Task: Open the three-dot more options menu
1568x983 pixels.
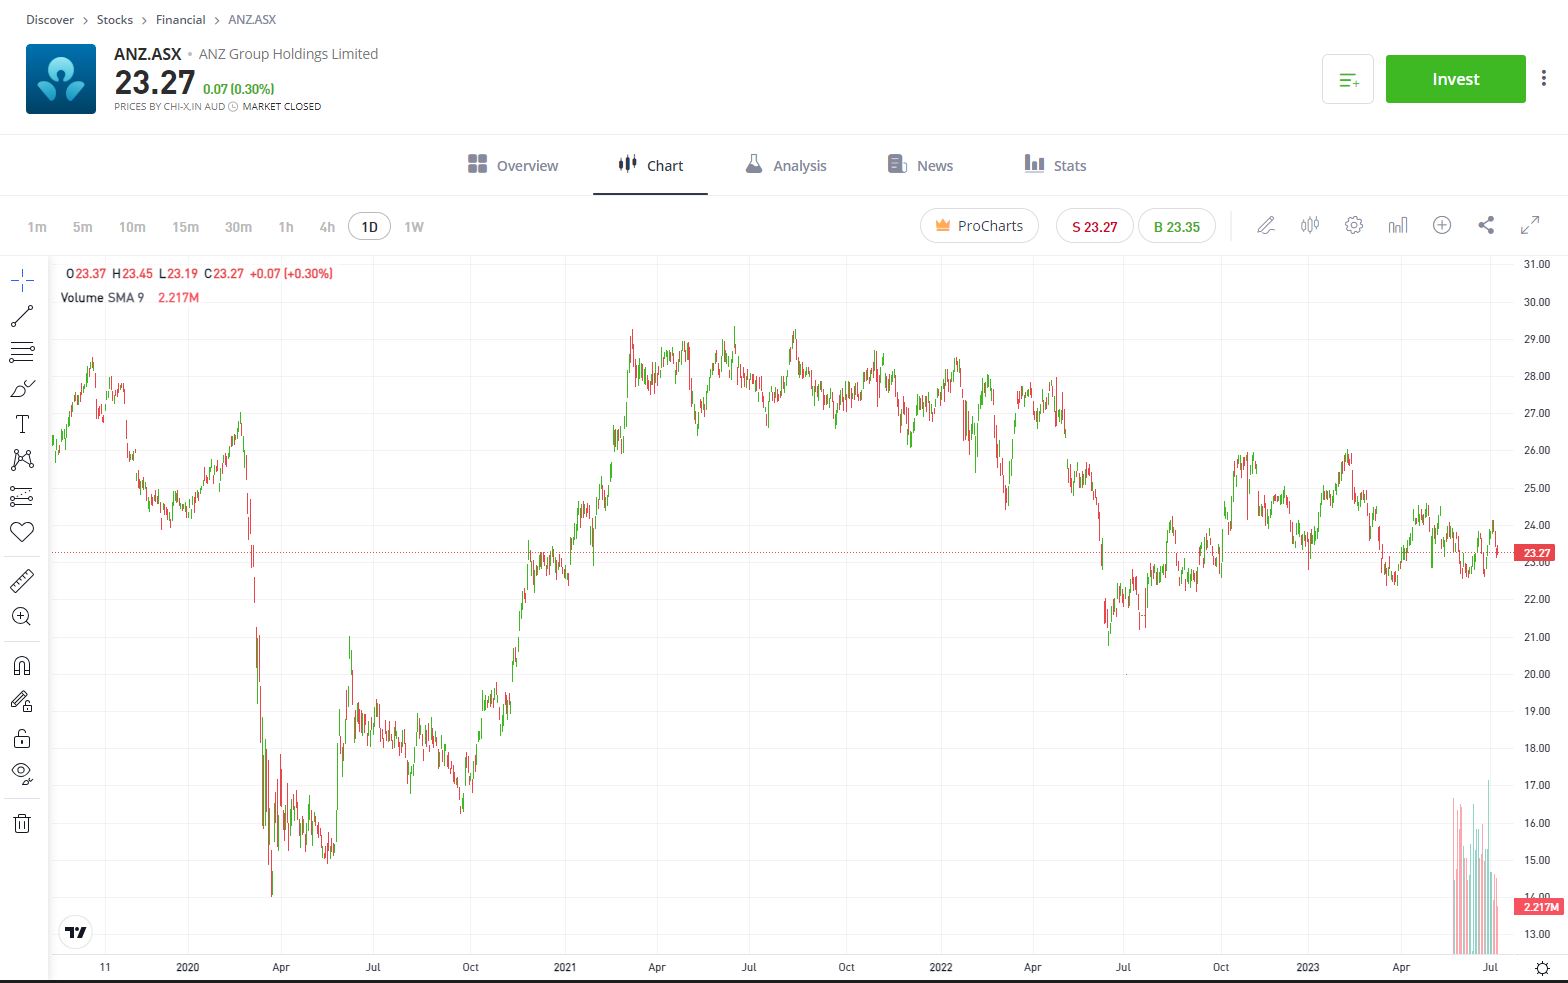Action: coord(1544,79)
